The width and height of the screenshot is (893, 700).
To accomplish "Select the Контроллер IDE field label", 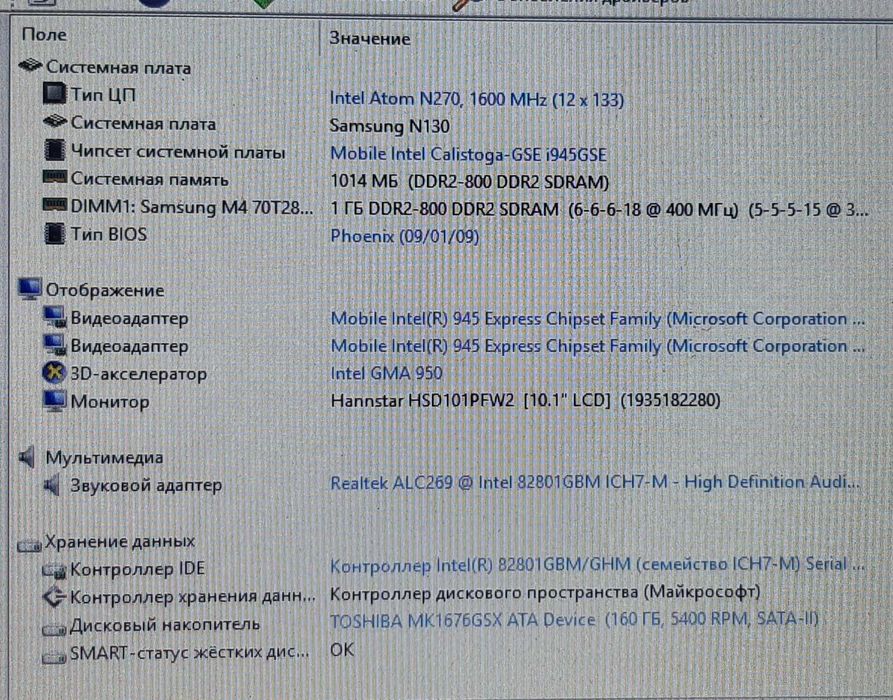I will pyautogui.click(x=137, y=569).
